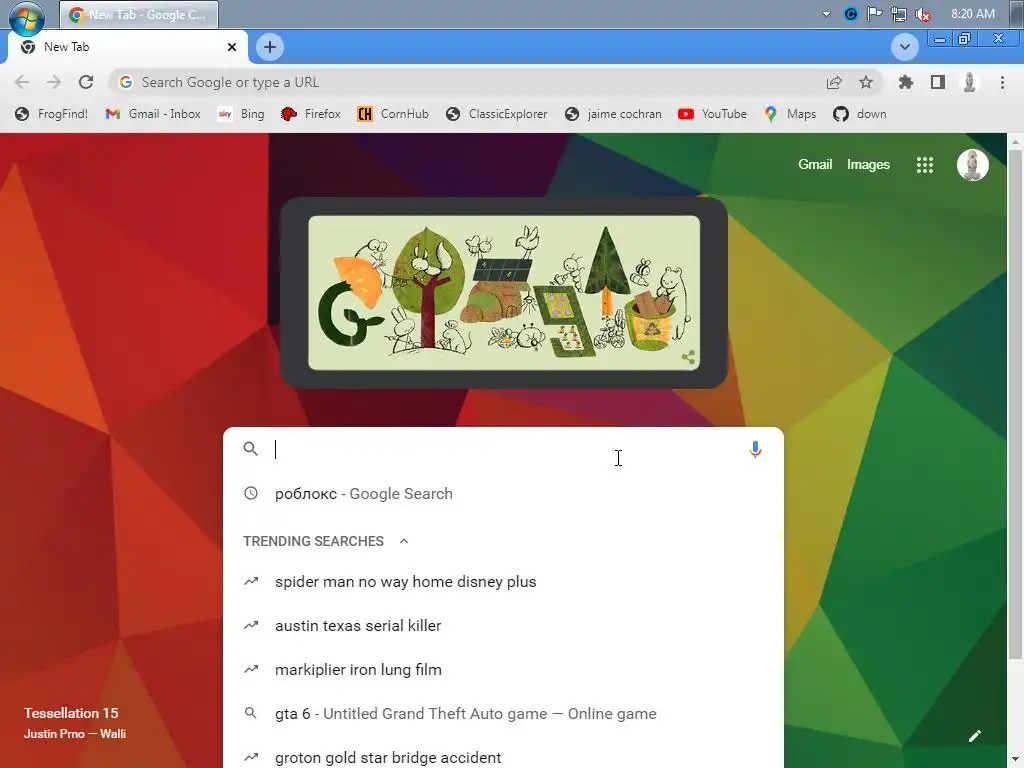Open the Maps bookmark
The image size is (1024, 768).
(790, 114)
